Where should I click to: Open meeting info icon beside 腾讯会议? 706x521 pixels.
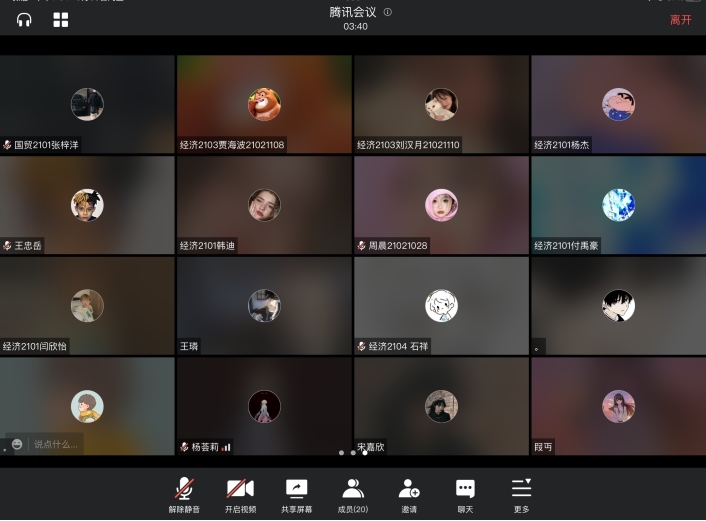[x=388, y=12]
